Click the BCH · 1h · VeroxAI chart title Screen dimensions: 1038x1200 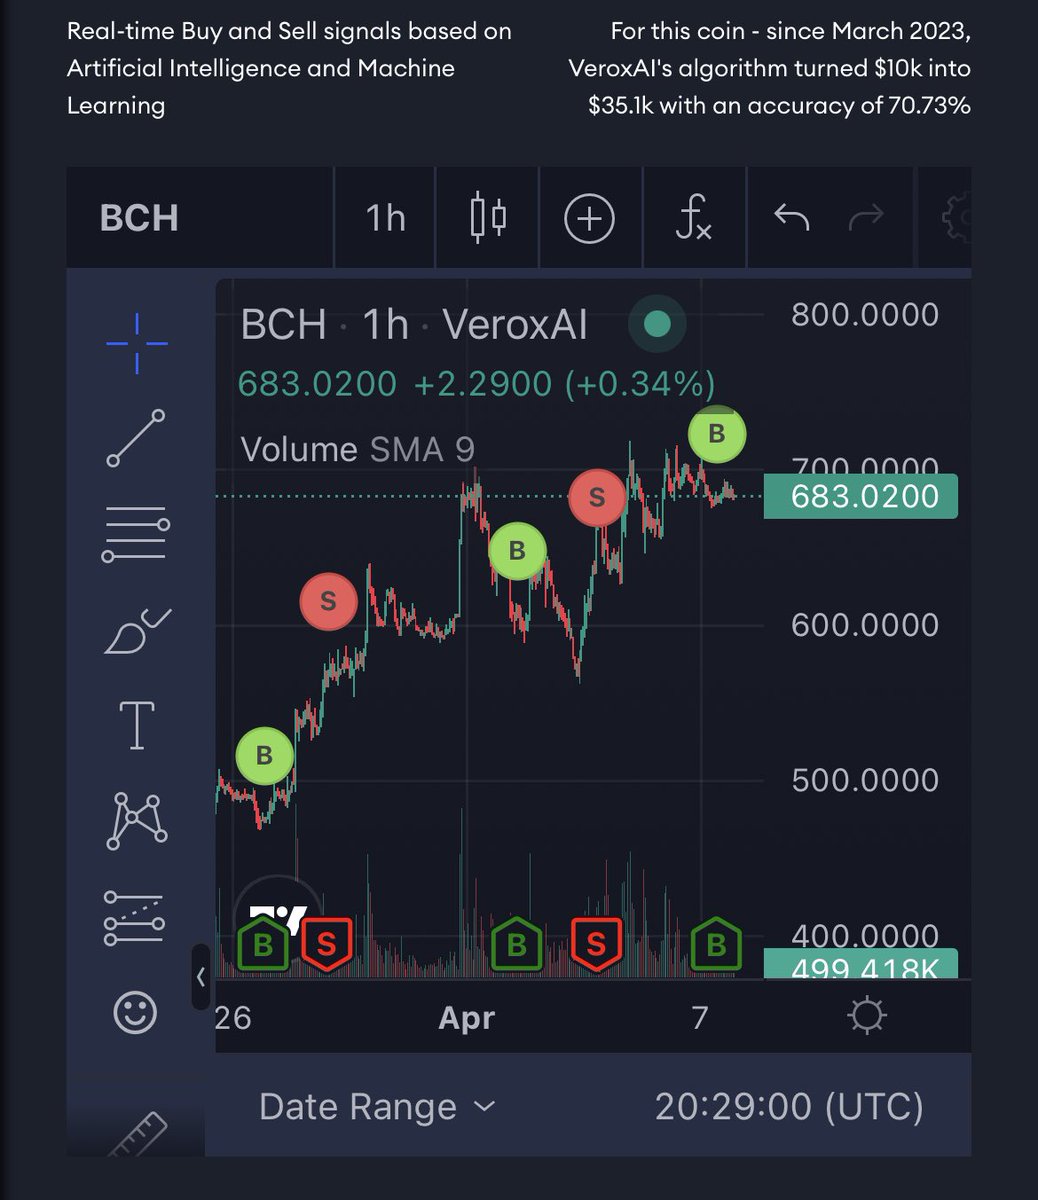click(x=414, y=325)
